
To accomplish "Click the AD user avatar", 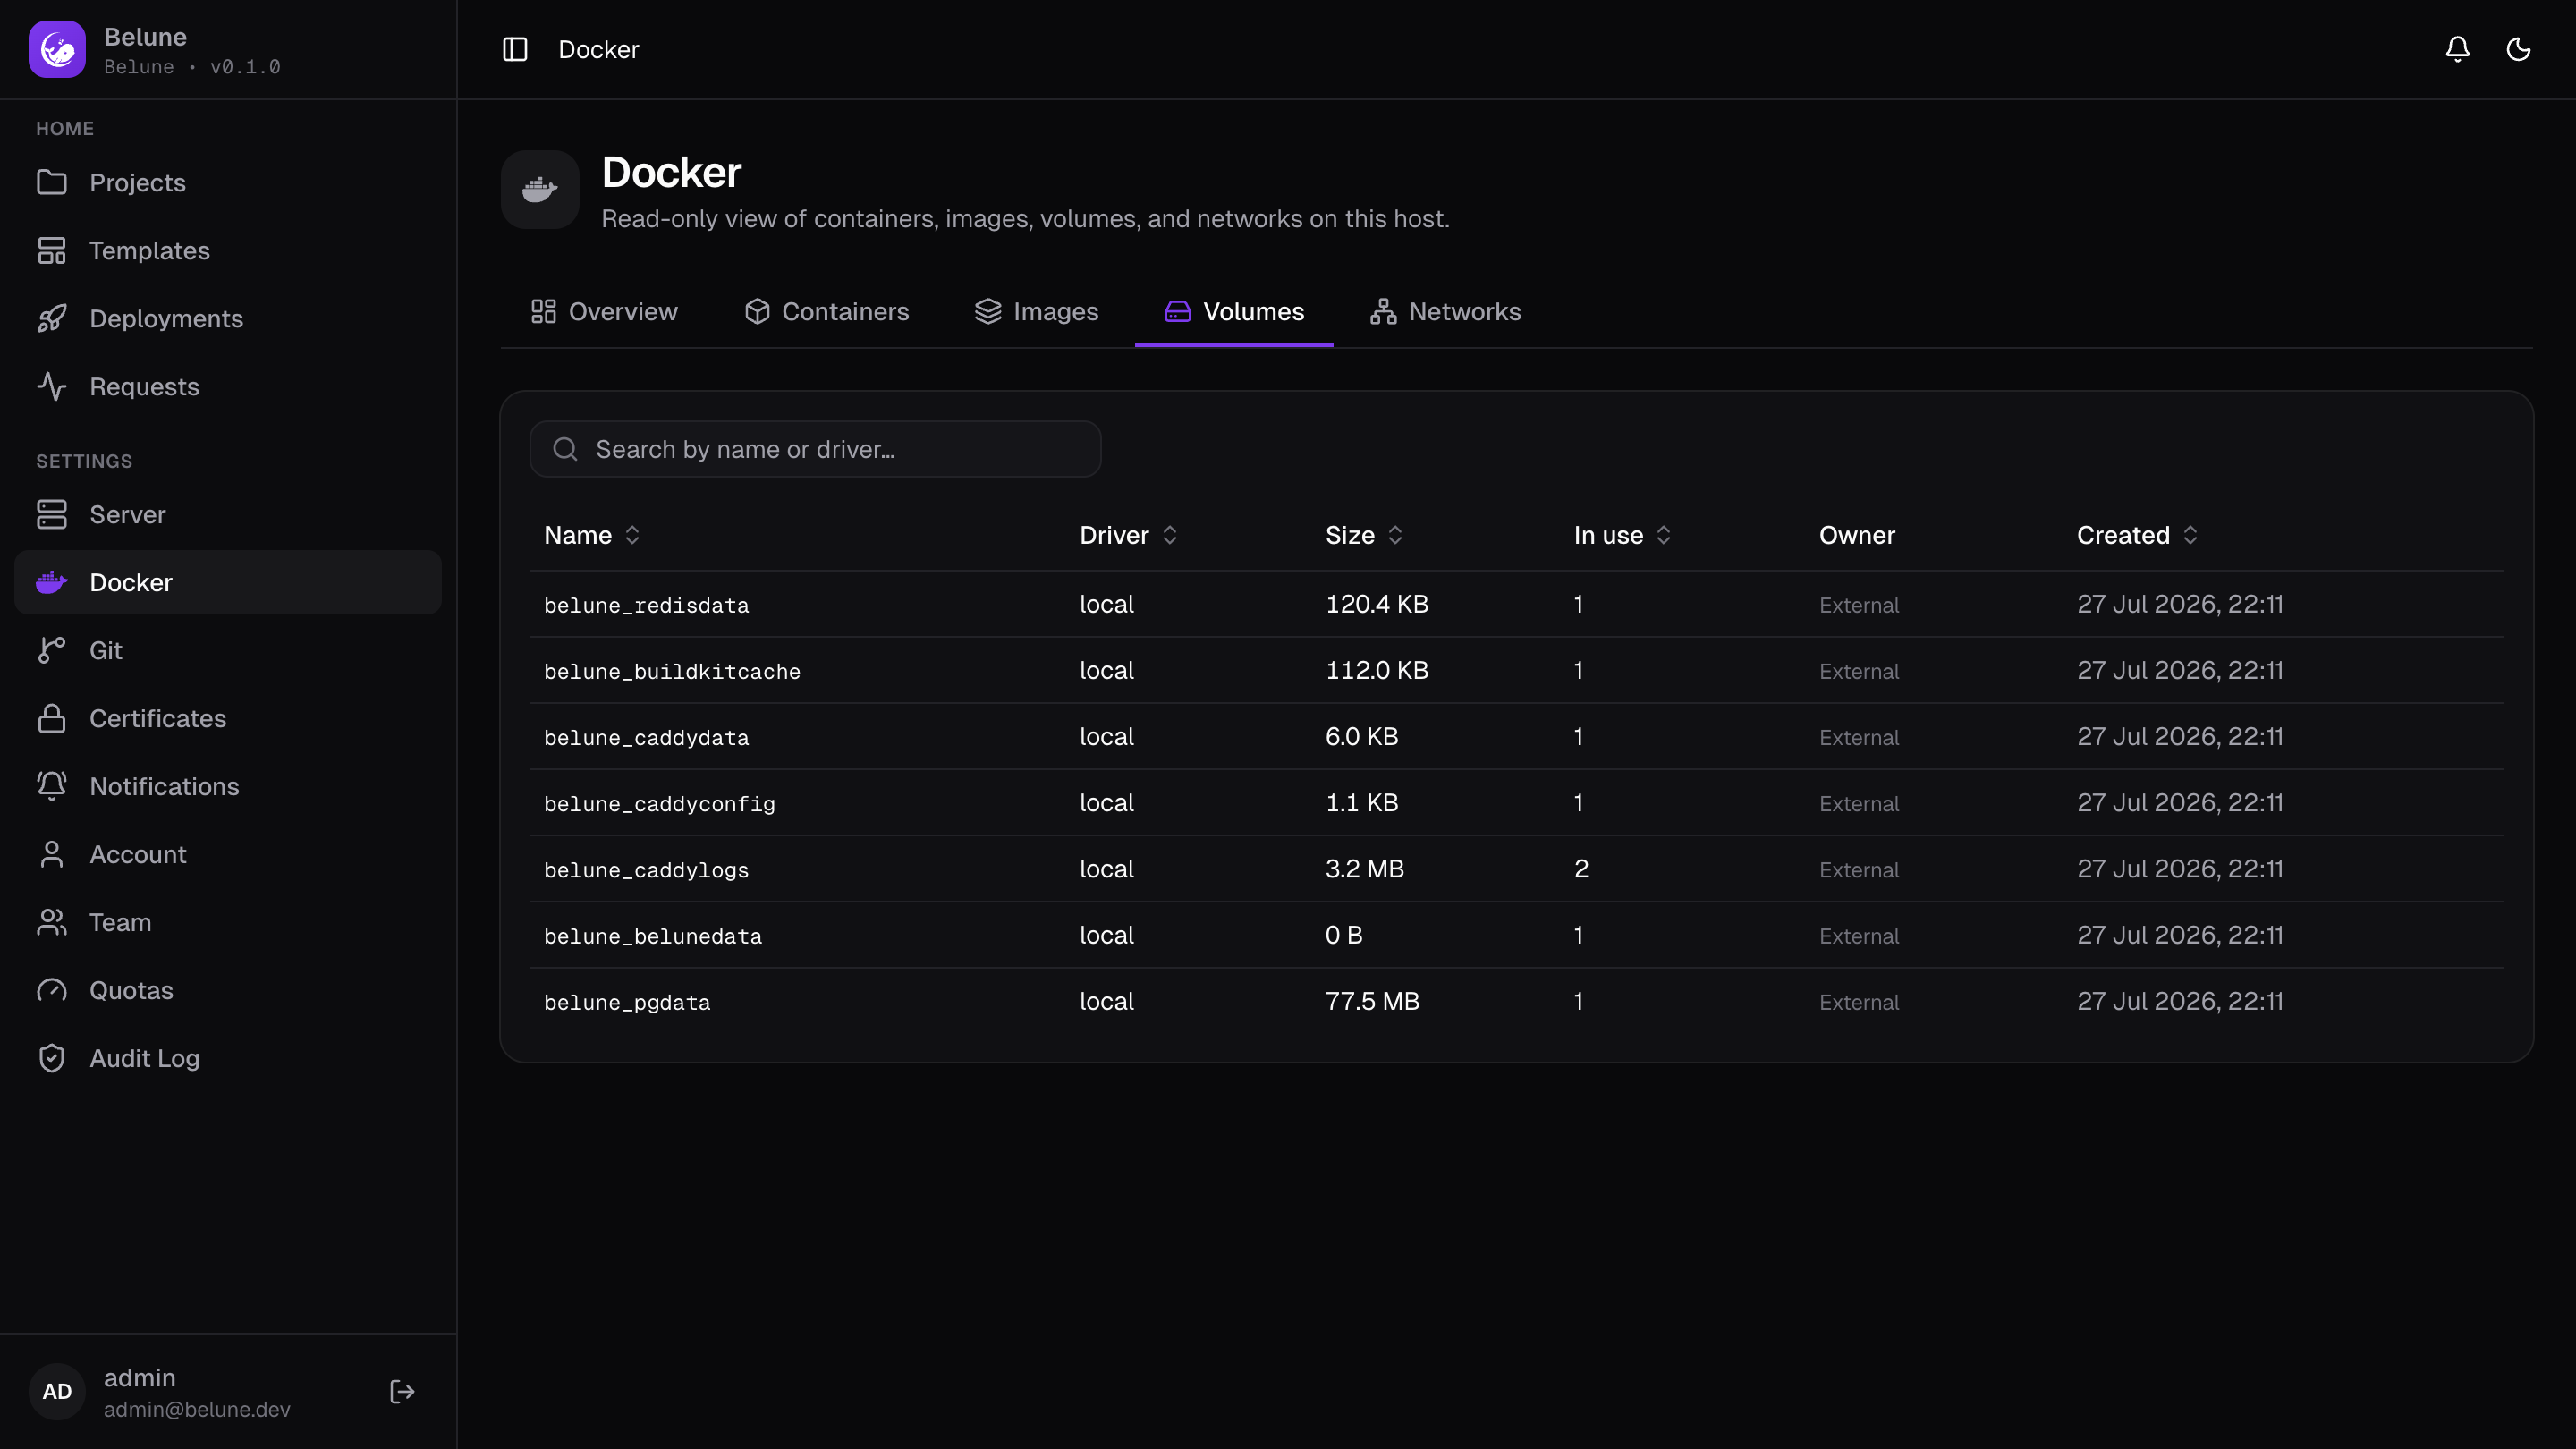I will pos(57,1391).
